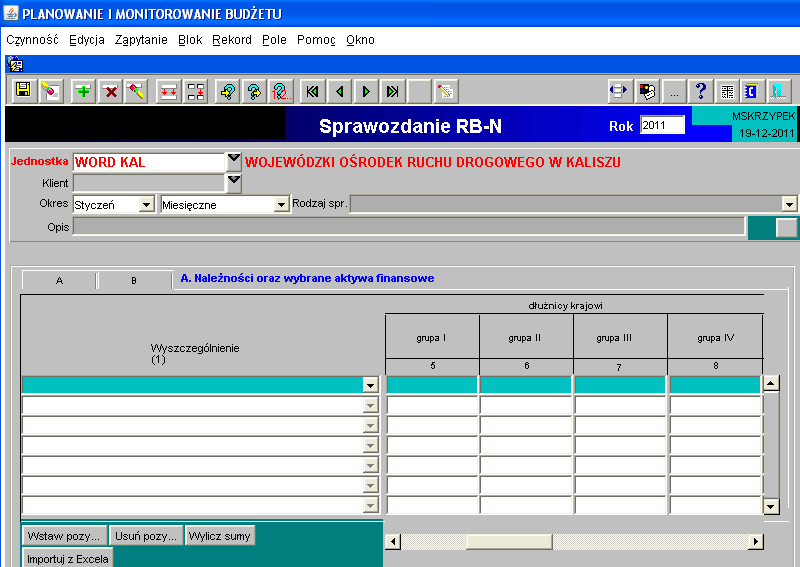This screenshot has width=800, height=567.
Task: Click the calculator grid icon
Action: pos(728,91)
